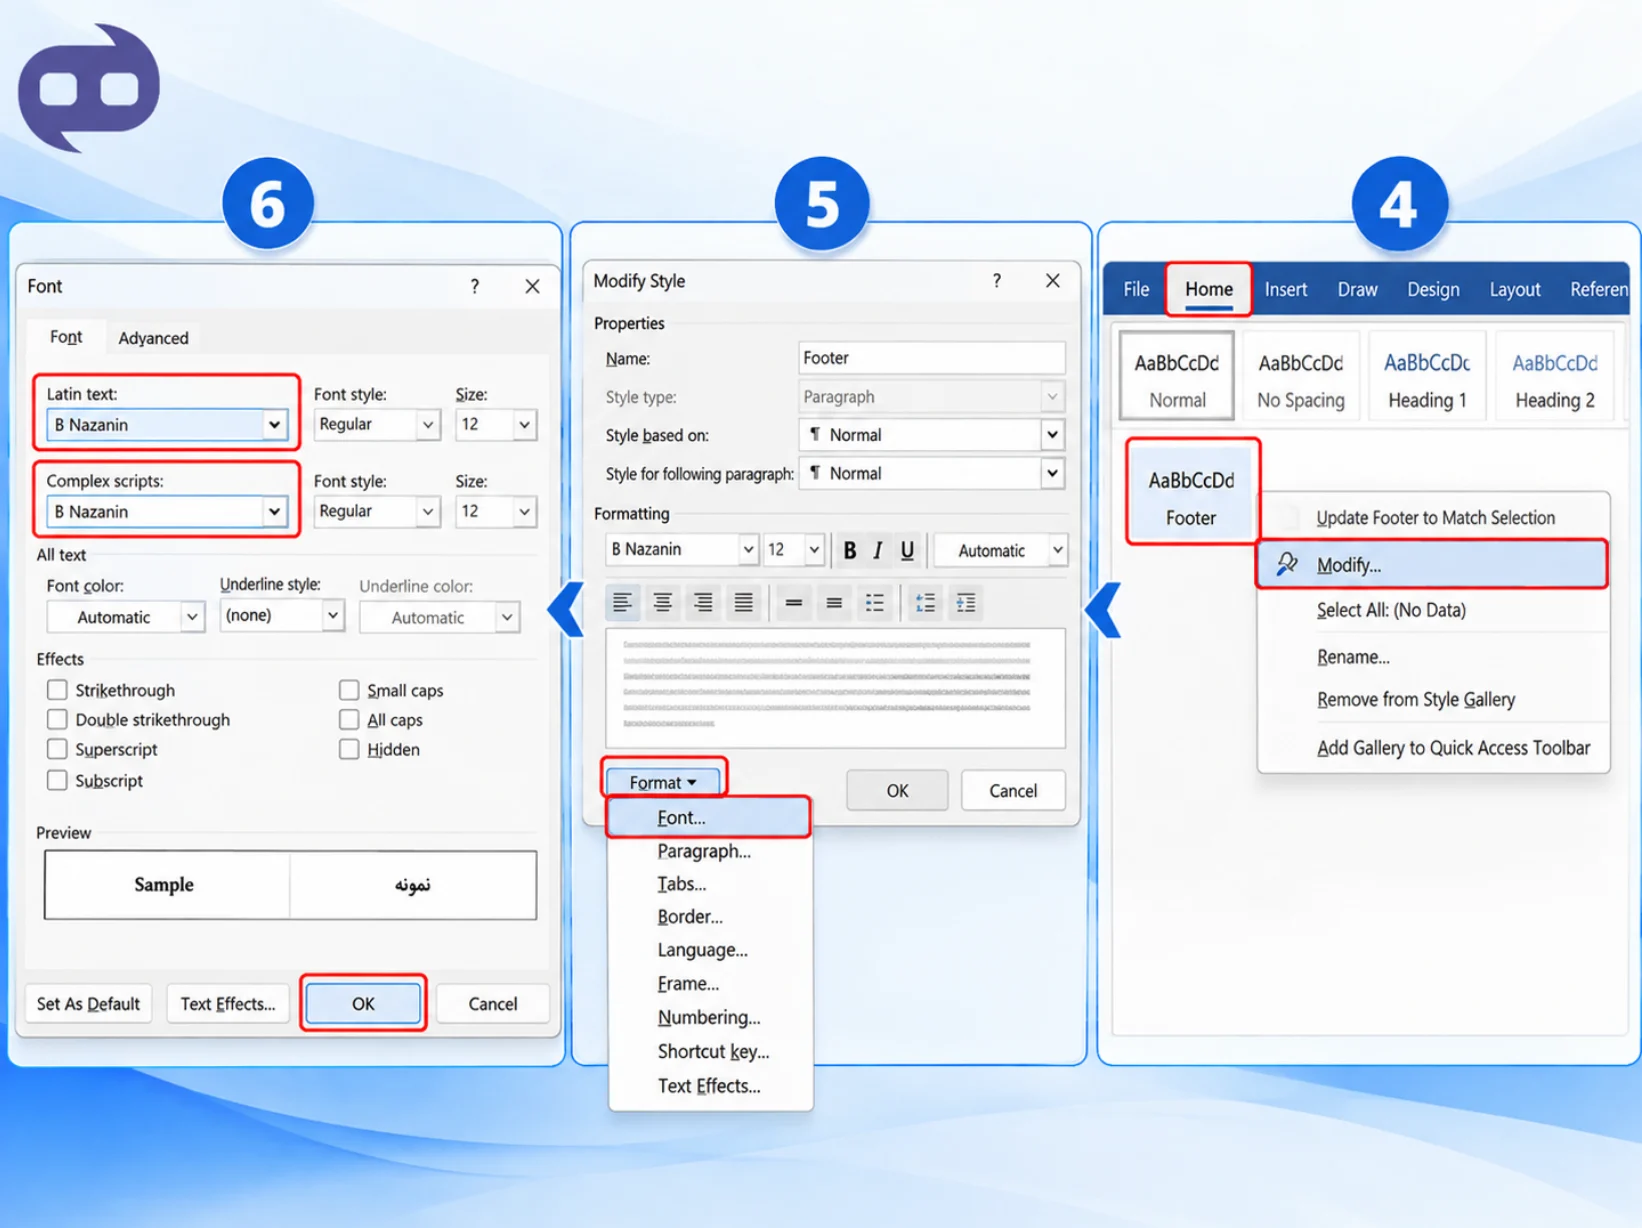Click Set As Default button
1642x1228 pixels.
tap(88, 1004)
